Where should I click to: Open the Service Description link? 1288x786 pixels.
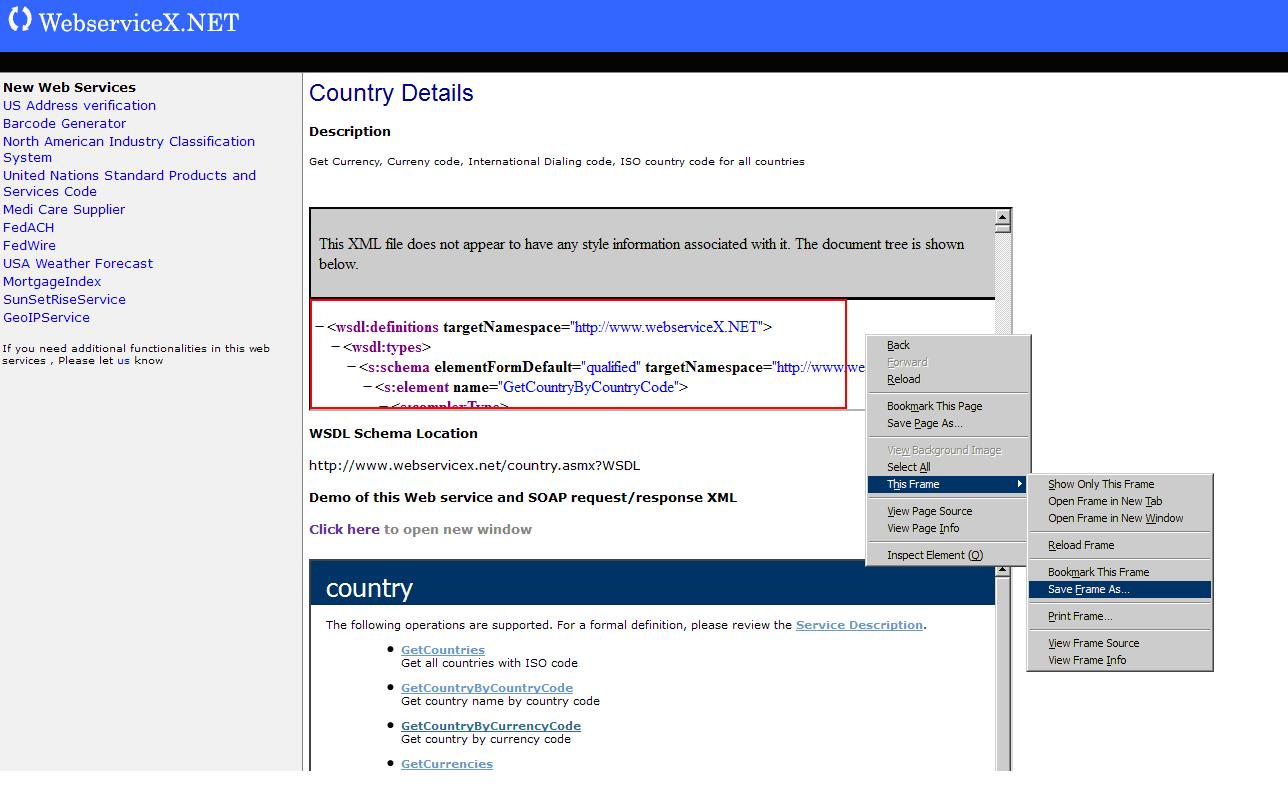[x=859, y=625]
